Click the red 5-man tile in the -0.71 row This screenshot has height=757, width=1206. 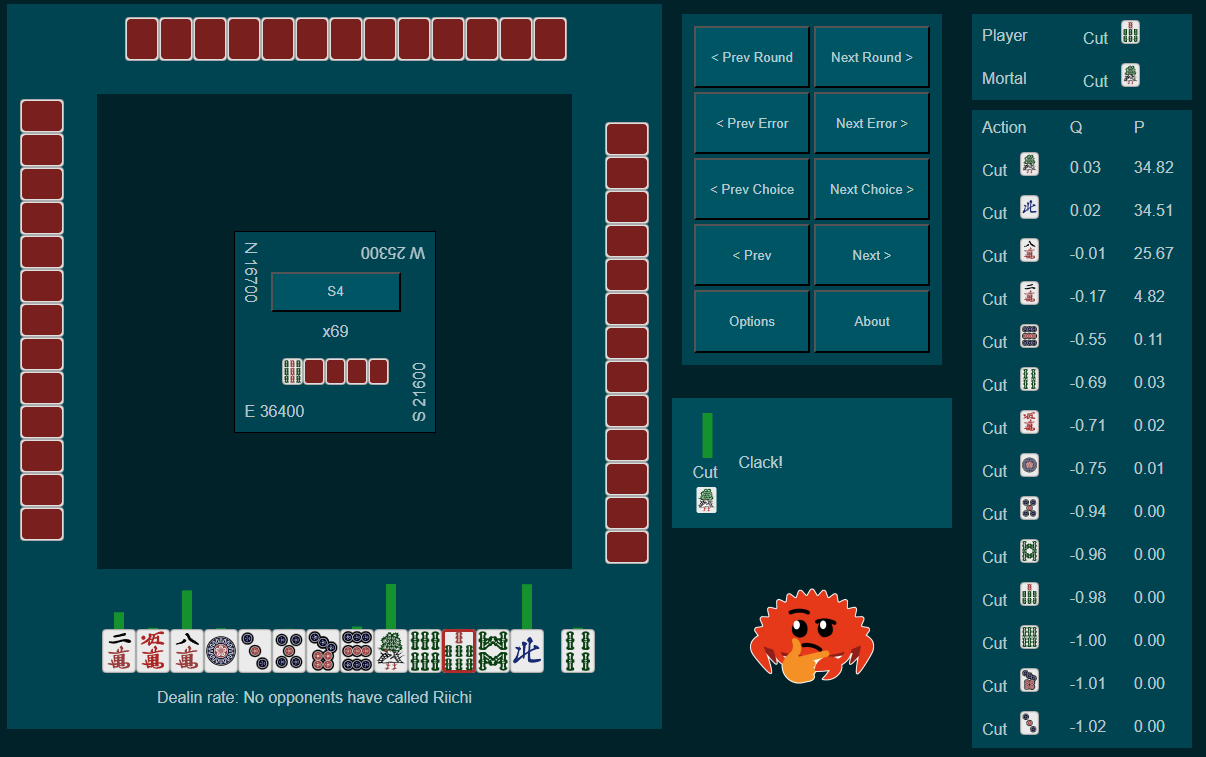click(x=1029, y=423)
